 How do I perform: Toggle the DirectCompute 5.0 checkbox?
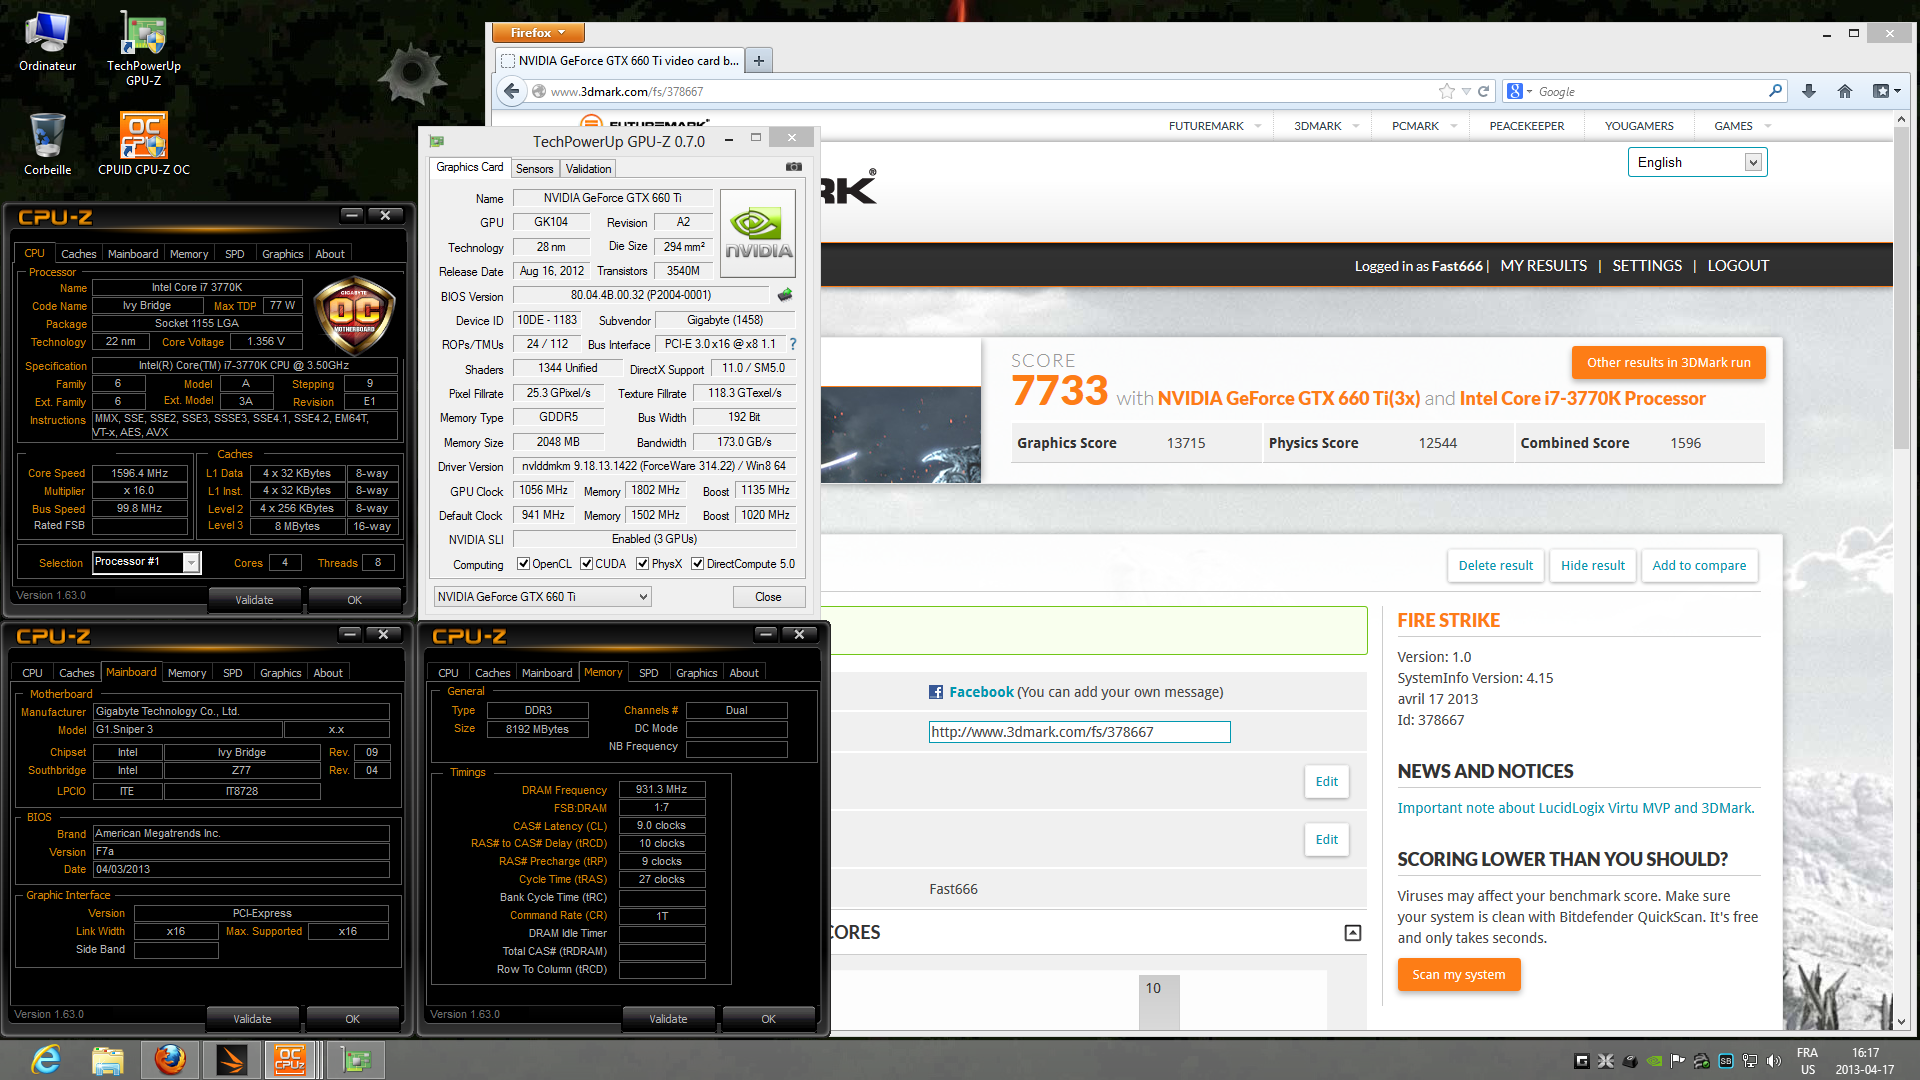coord(697,564)
